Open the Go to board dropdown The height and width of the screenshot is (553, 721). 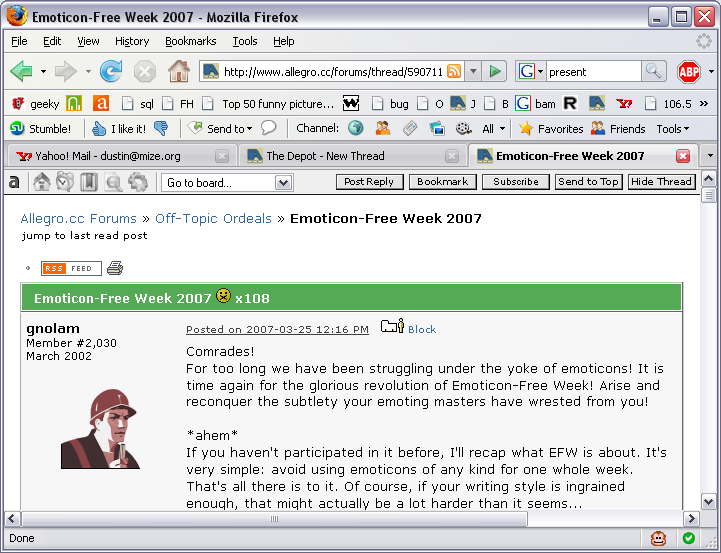[227, 182]
